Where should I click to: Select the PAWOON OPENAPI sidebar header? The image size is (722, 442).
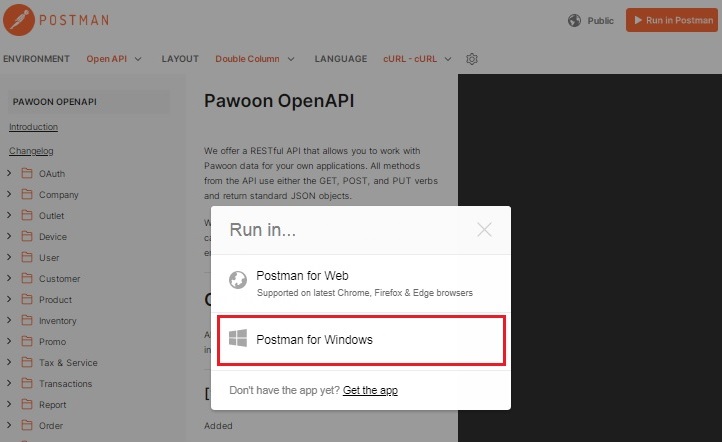click(x=89, y=102)
